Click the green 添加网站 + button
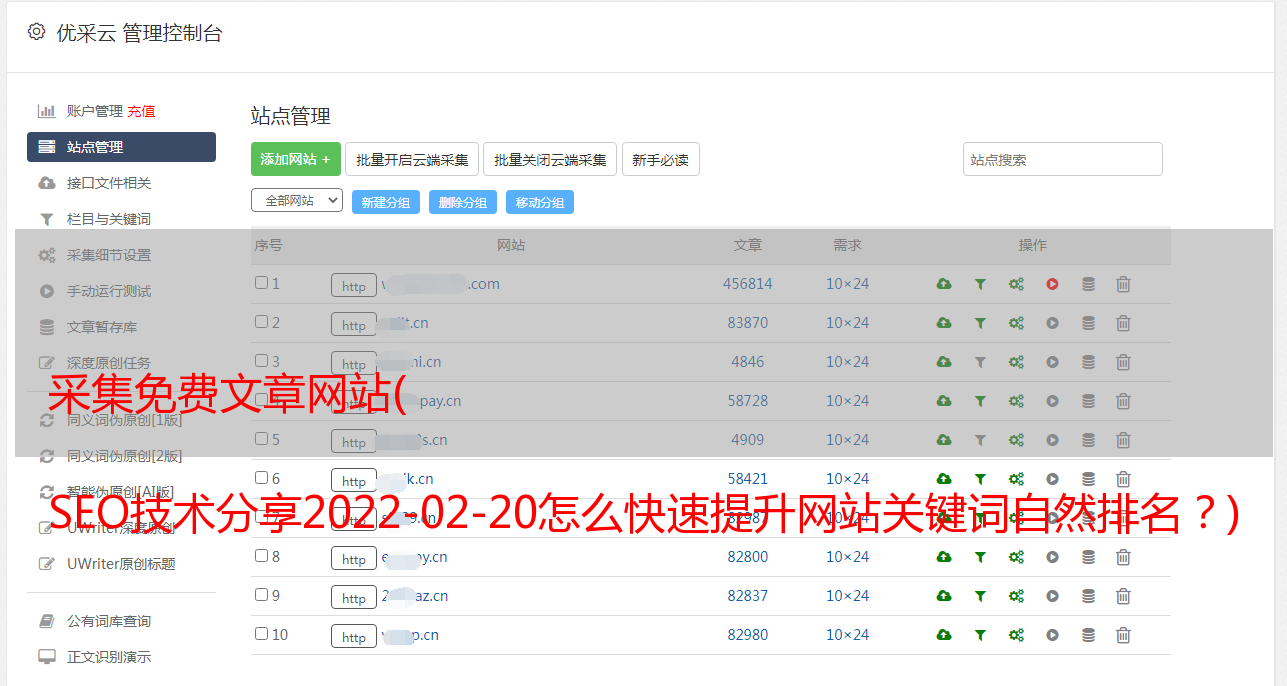This screenshot has height=686, width=1287. 296,159
